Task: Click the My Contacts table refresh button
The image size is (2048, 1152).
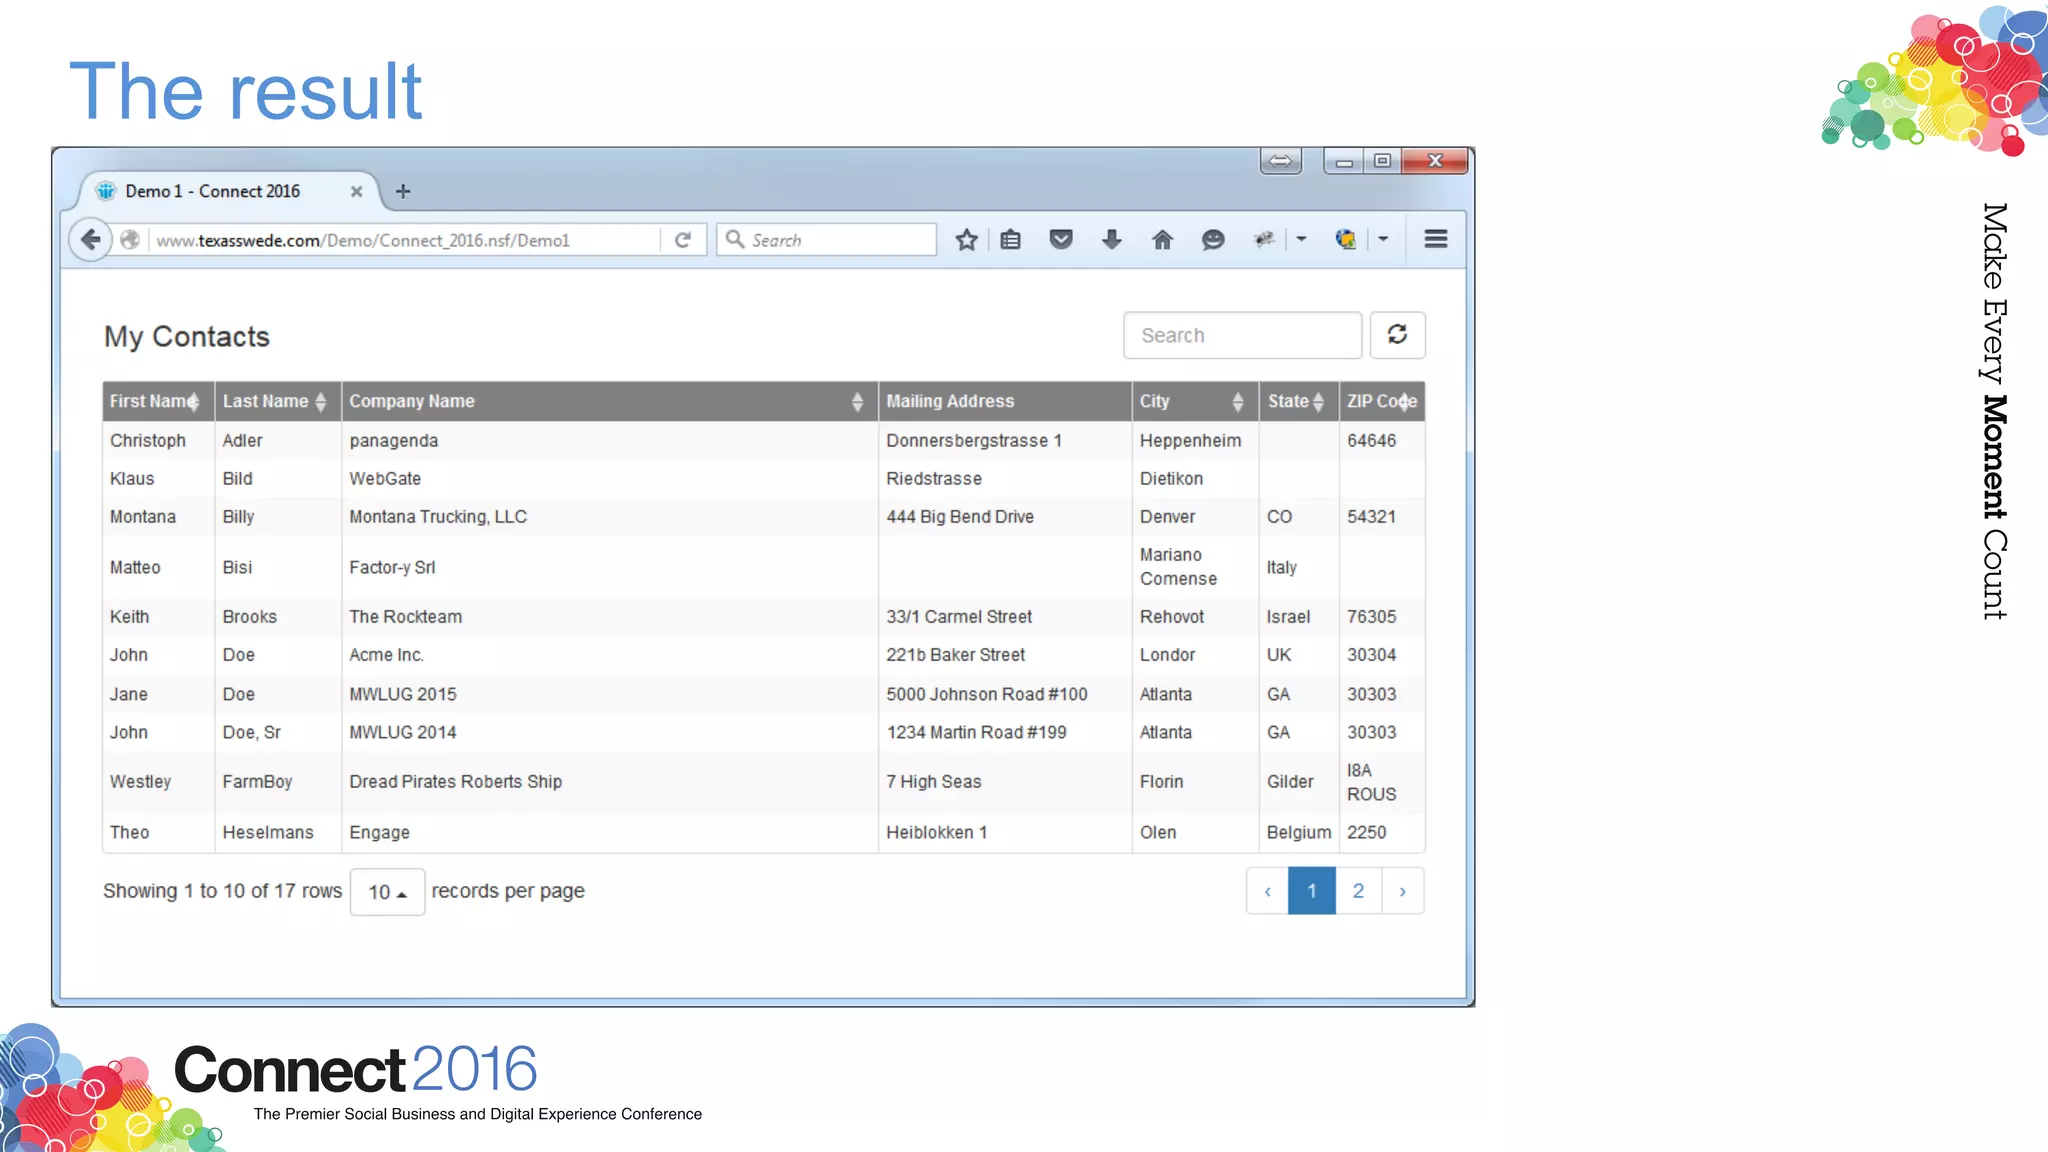Action: coord(1397,335)
